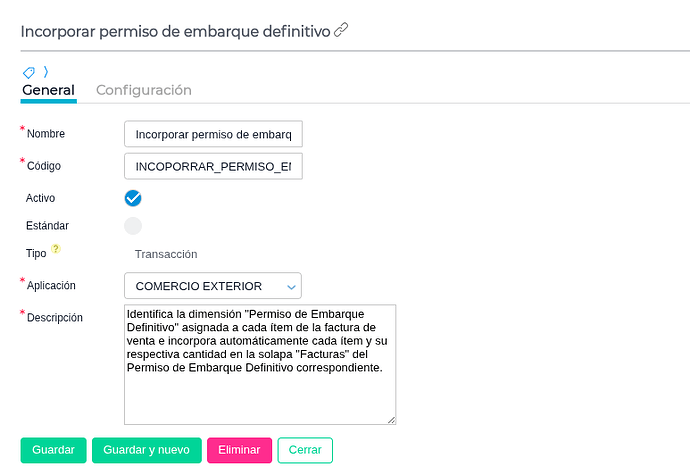Click the link icon beside the title
Image resolution: width=690 pixels, height=474 pixels.
coord(341,31)
